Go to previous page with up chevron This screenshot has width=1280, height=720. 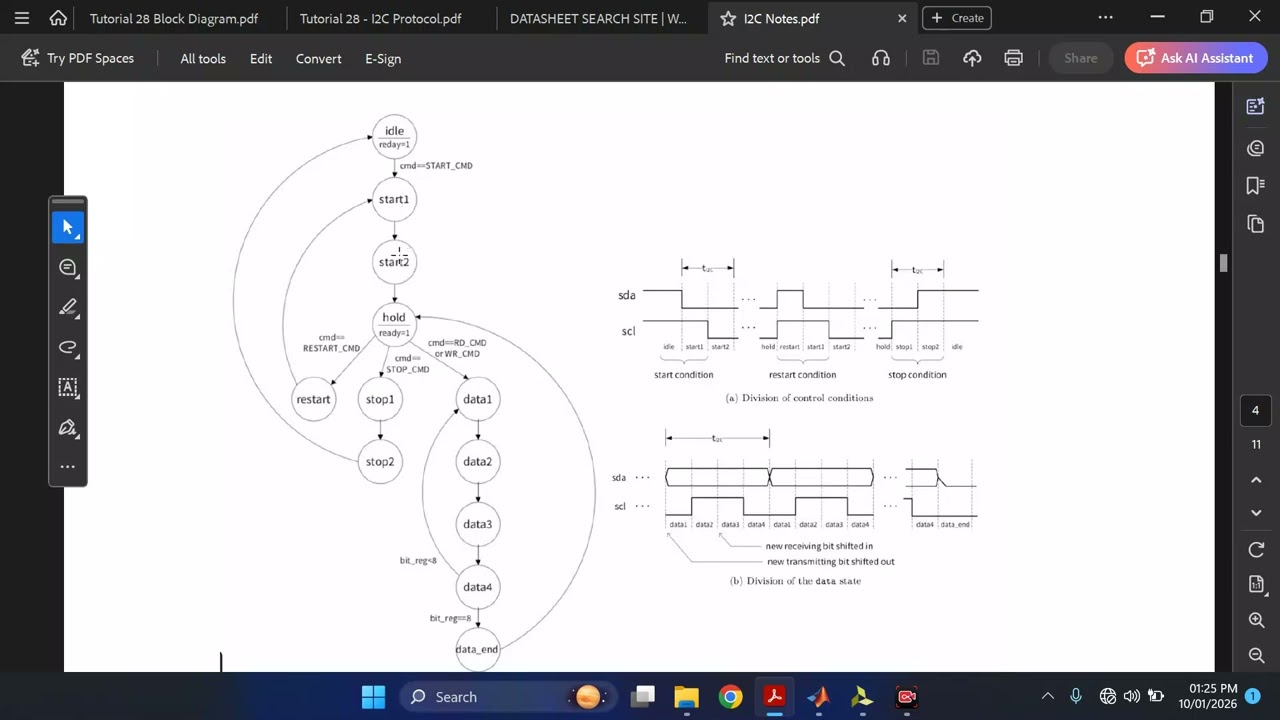coord(1256,480)
